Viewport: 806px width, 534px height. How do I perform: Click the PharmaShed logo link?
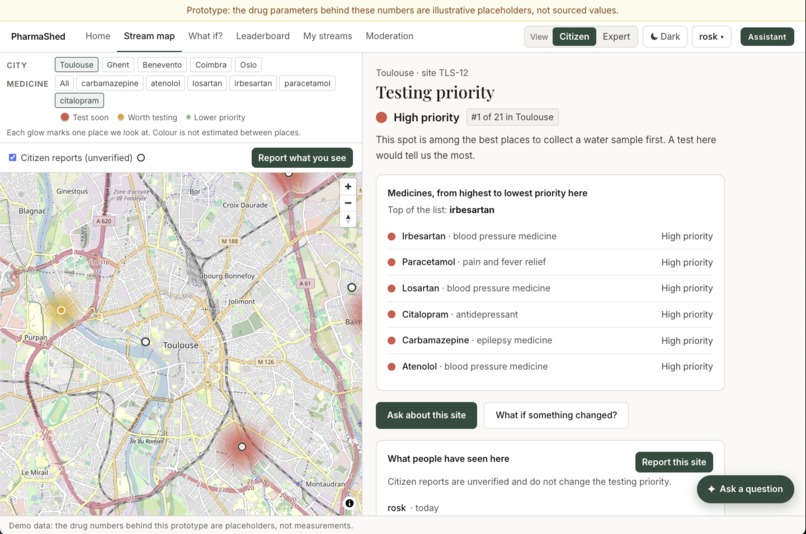[38, 36]
